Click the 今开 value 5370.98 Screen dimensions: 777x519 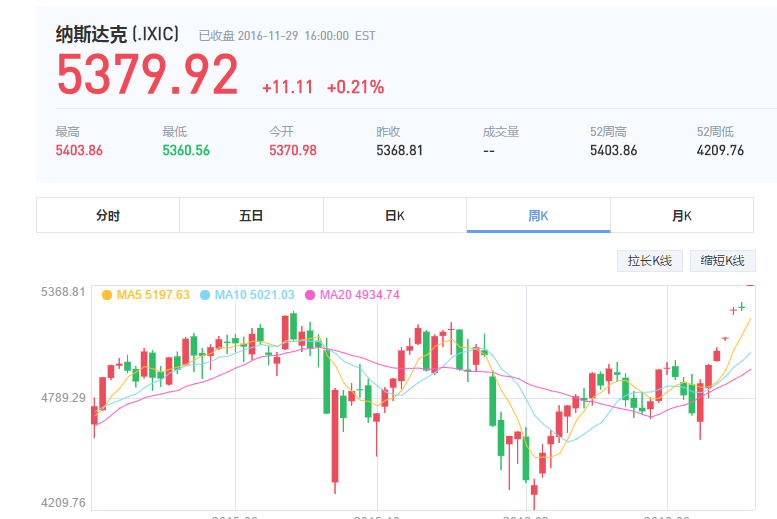click(293, 151)
